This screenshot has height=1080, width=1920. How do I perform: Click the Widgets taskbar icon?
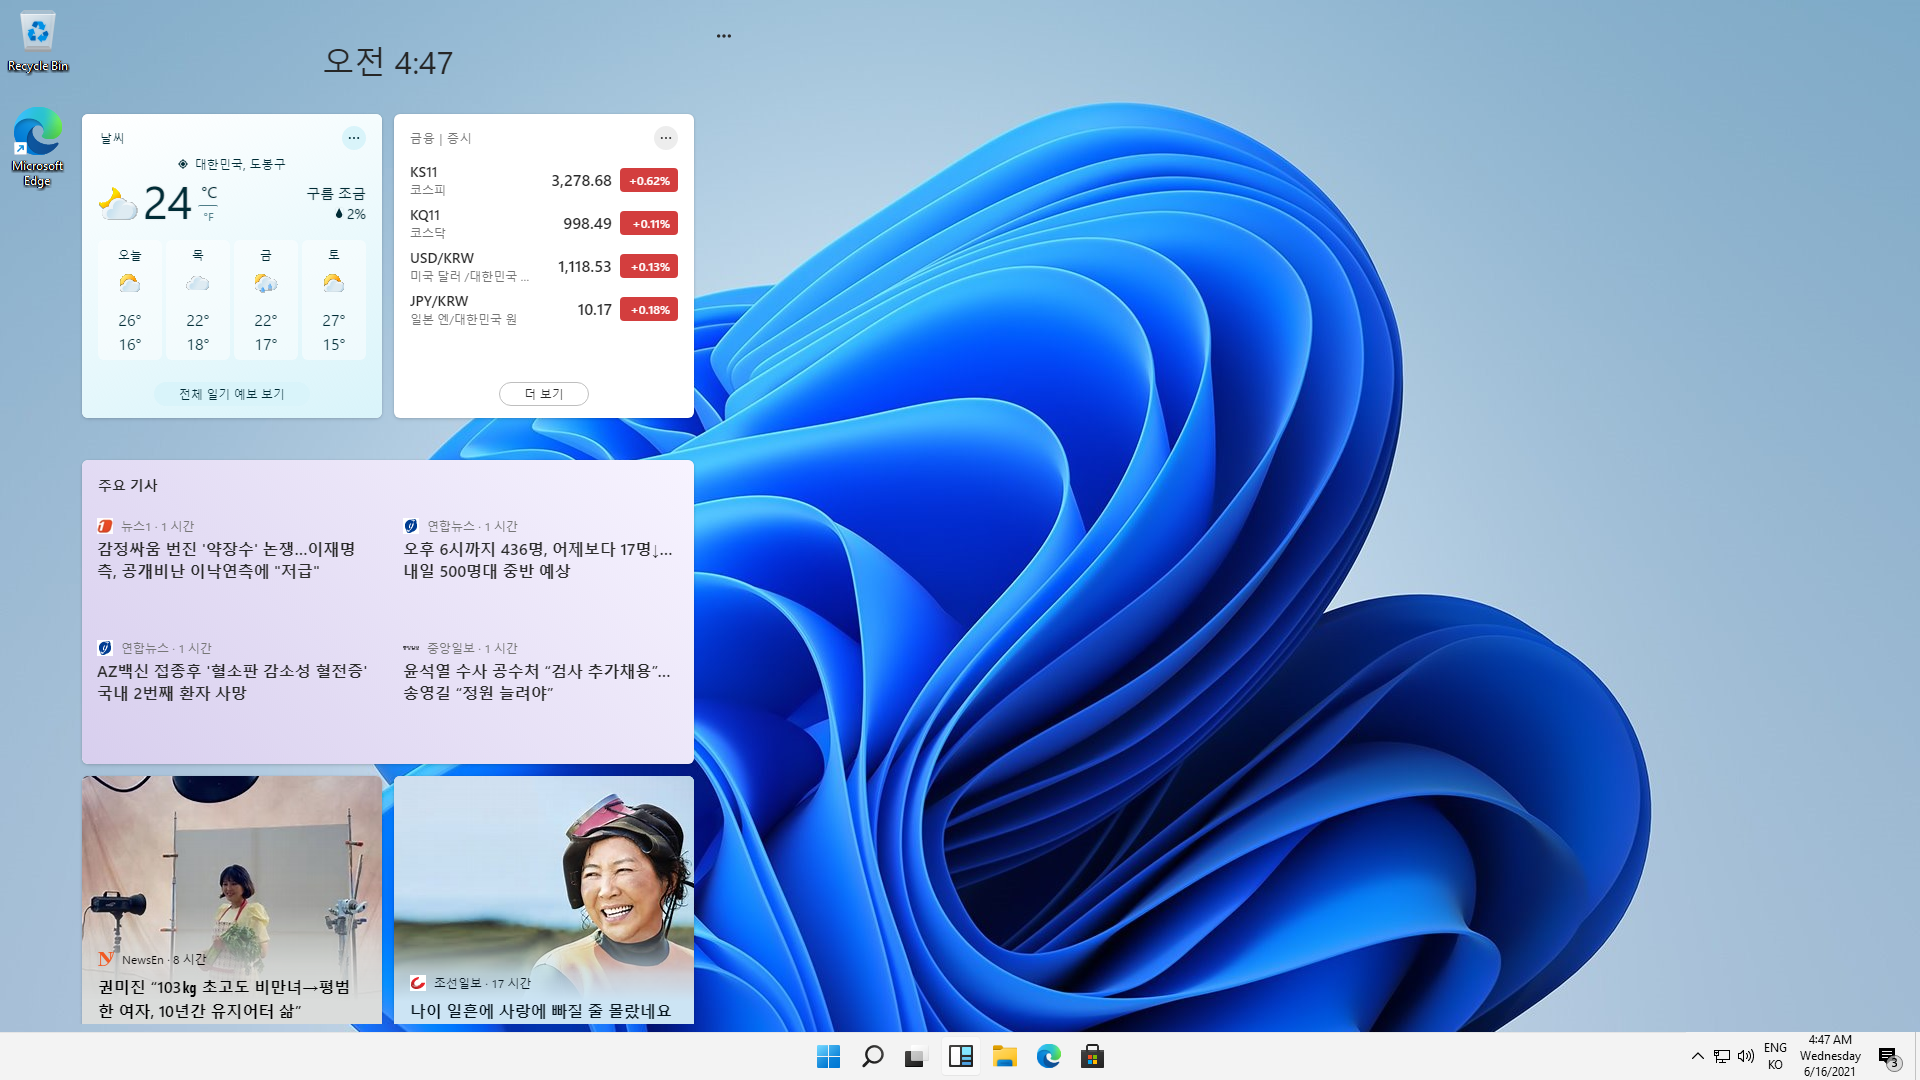pos(961,1056)
